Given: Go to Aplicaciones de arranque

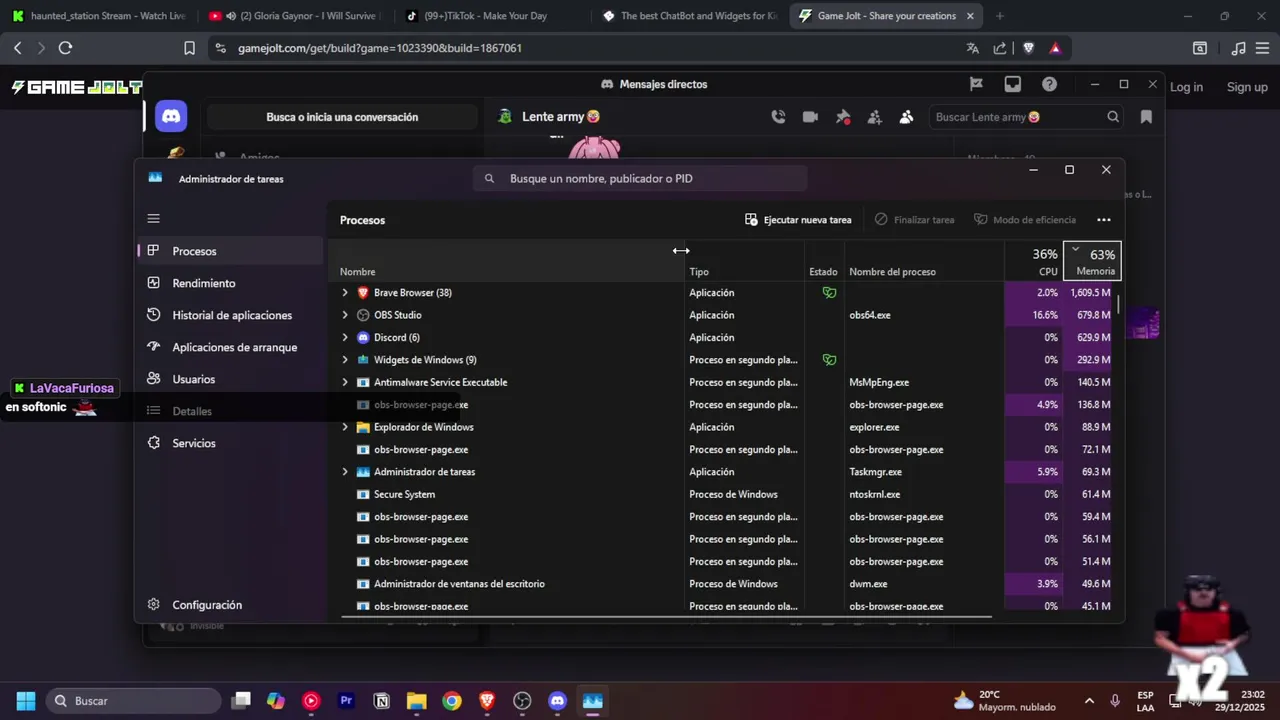Looking at the screenshot, I should pos(231,347).
